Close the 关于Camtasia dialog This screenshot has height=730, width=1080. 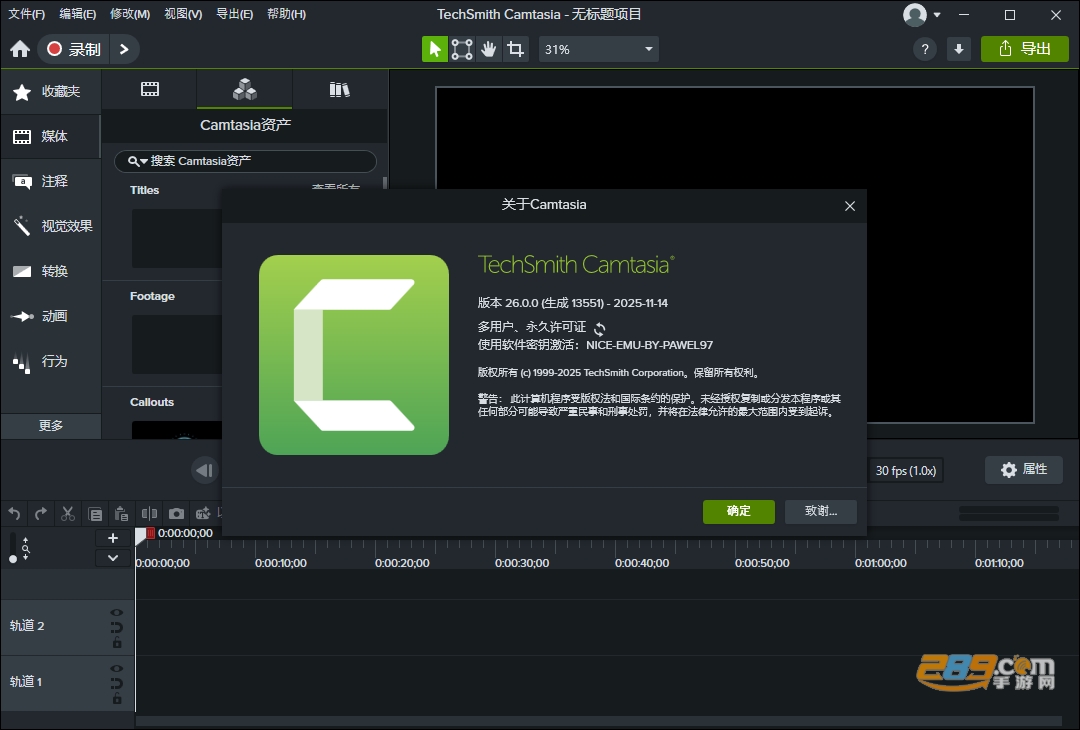pyautogui.click(x=850, y=206)
